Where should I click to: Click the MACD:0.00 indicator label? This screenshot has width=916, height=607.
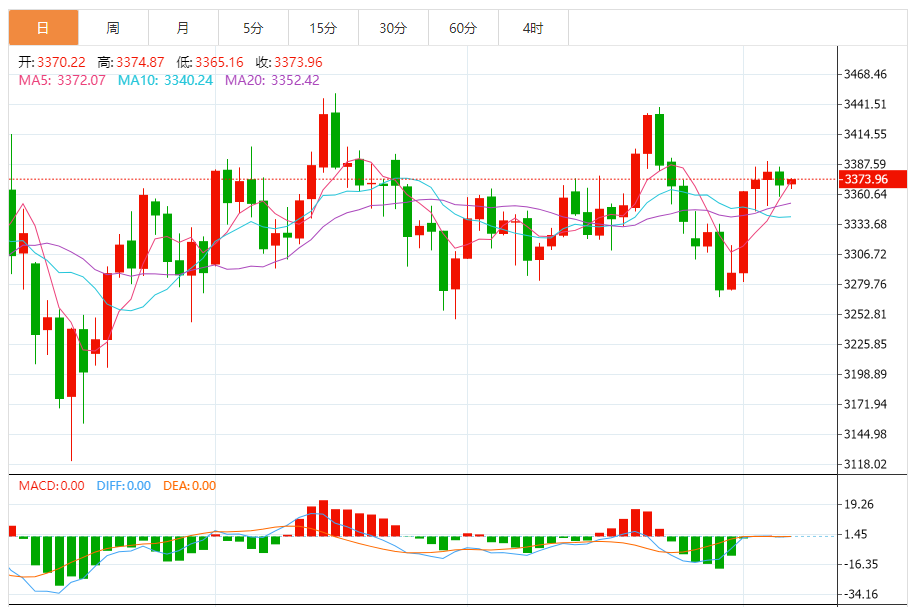coord(51,485)
